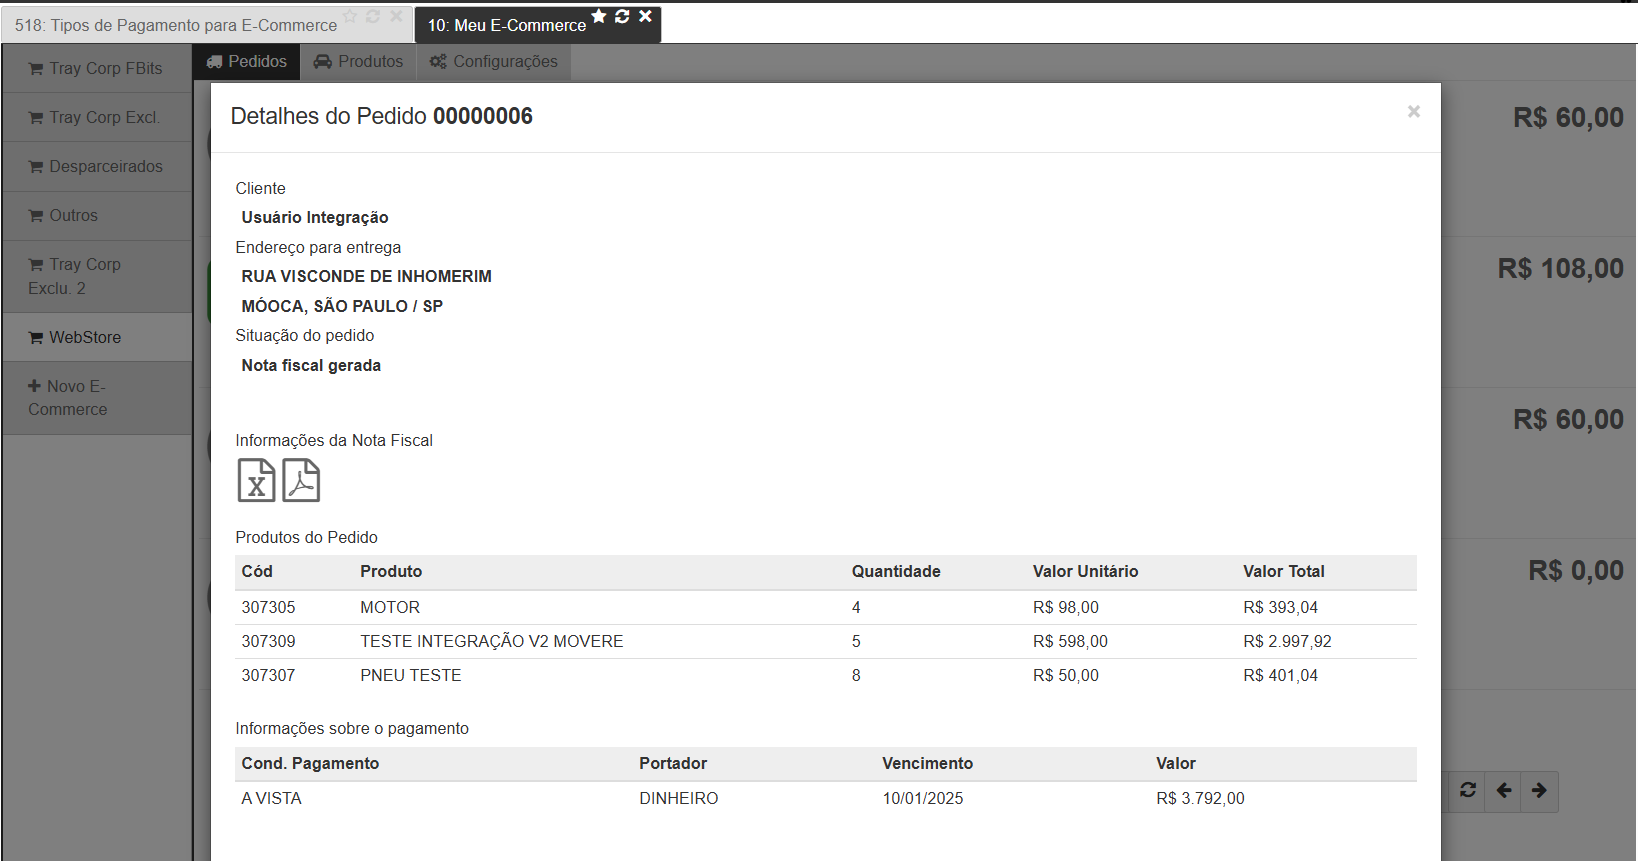Close the Tipos de Pagamento tab

pos(396,17)
